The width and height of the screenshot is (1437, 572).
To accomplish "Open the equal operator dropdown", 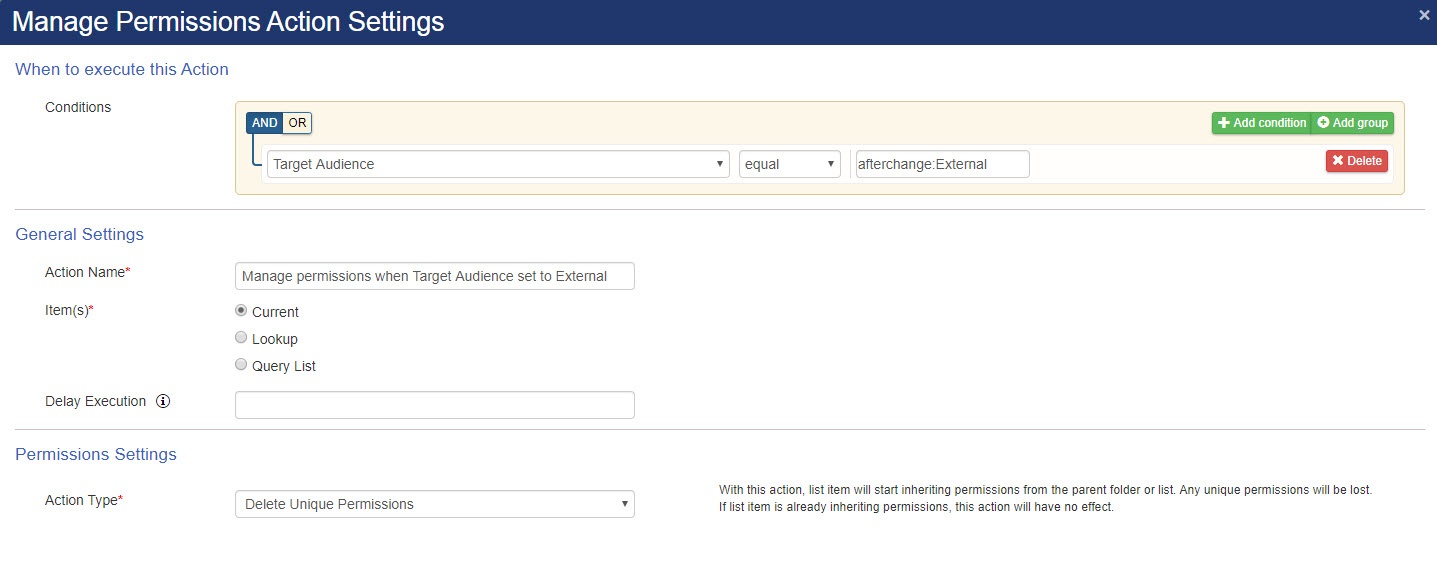I will click(790, 164).
